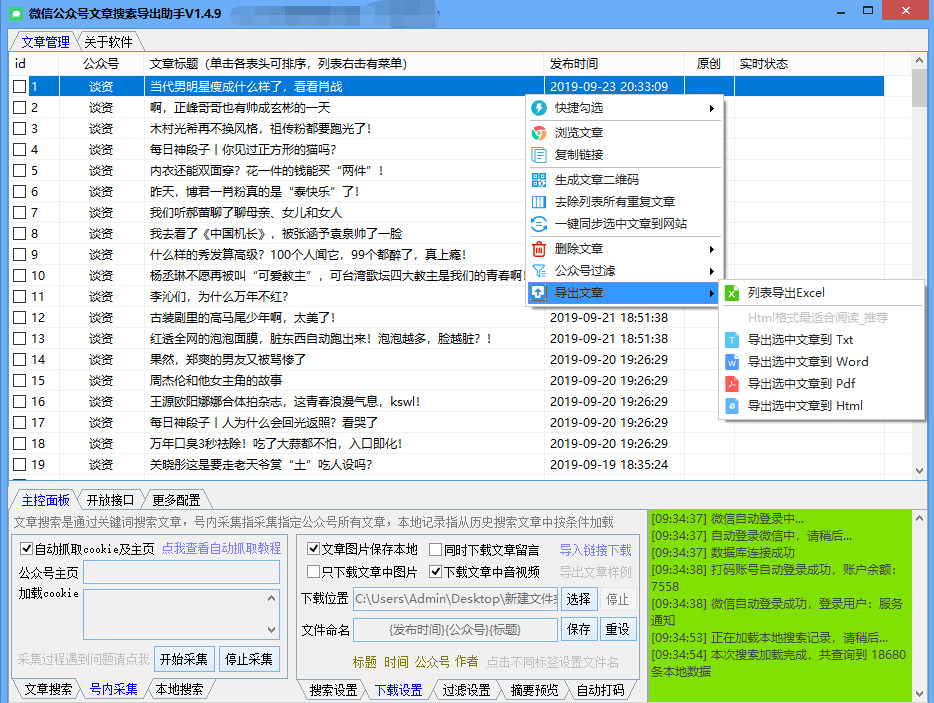The width and height of the screenshot is (934, 703).
Task: Click the log panel scroll-up arrow
Action: tap(919, 518)
